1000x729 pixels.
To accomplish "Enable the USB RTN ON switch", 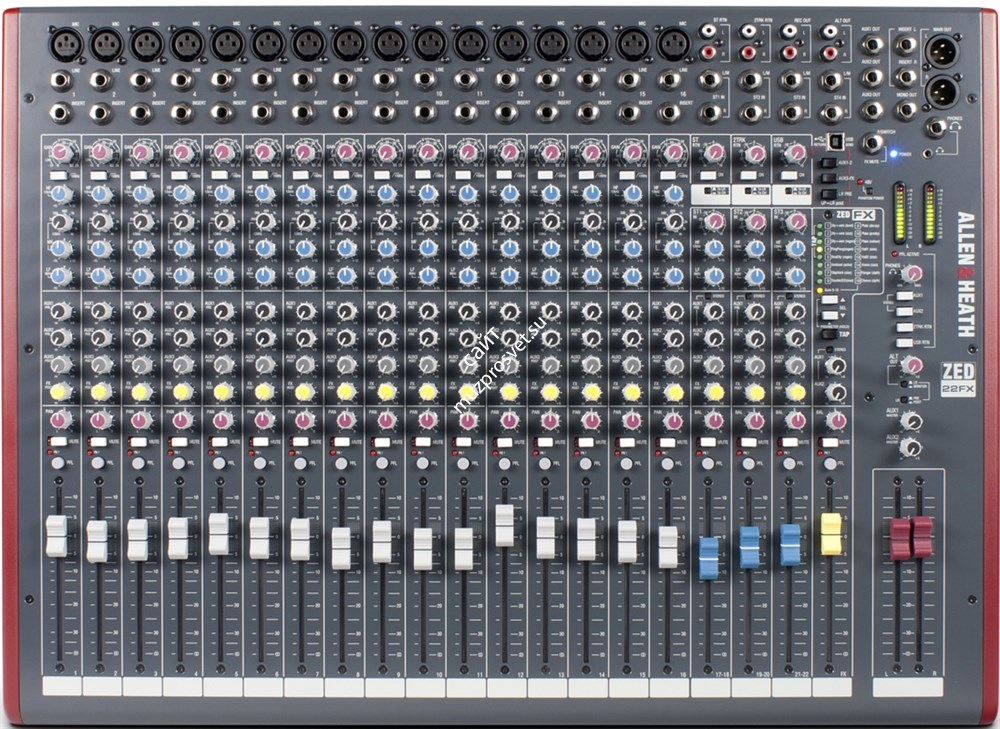I will 789,175.
